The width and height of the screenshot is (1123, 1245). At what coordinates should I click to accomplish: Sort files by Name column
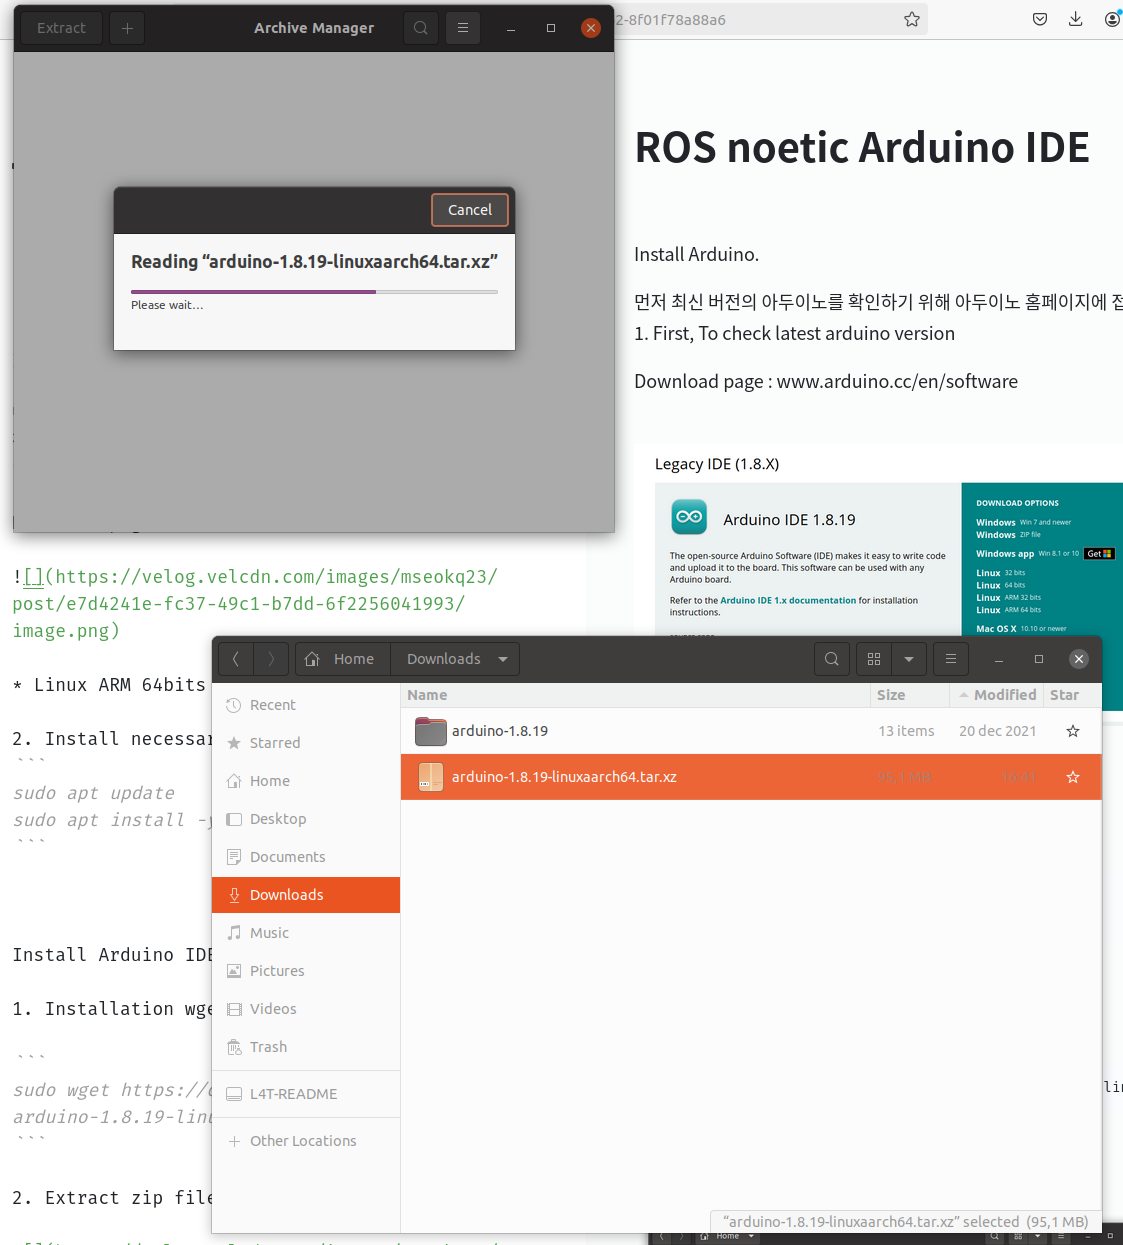636,695
